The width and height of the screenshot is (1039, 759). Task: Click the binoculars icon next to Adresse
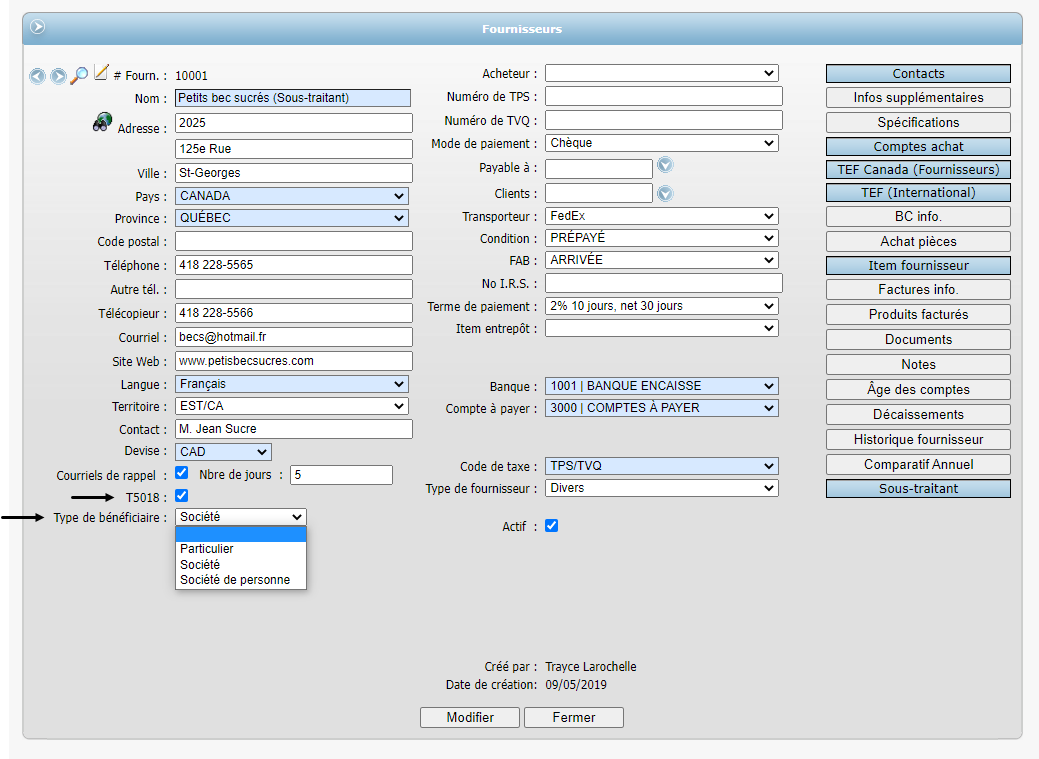tap(102, 123)
